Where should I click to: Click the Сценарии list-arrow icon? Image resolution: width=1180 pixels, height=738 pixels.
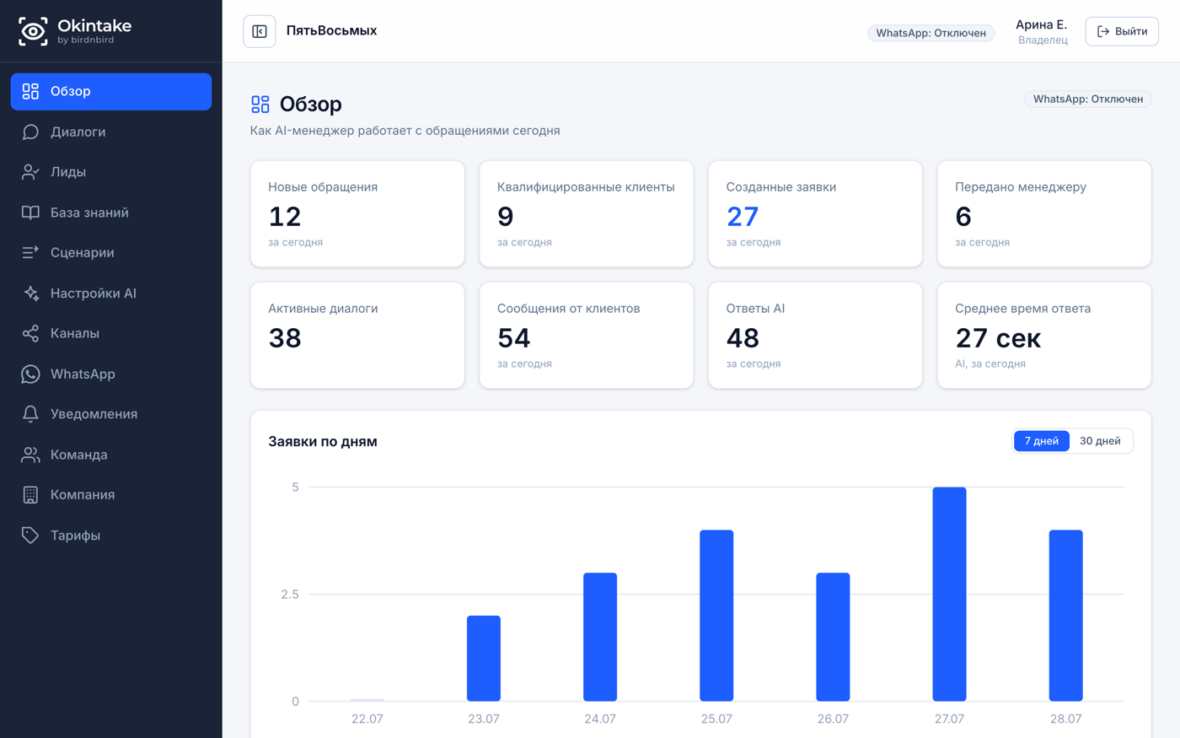click(30, 253)
